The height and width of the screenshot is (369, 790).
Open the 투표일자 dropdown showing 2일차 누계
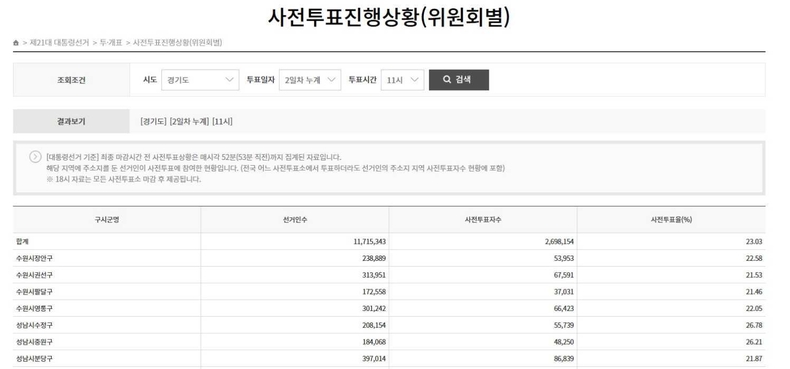click(310, 80)
